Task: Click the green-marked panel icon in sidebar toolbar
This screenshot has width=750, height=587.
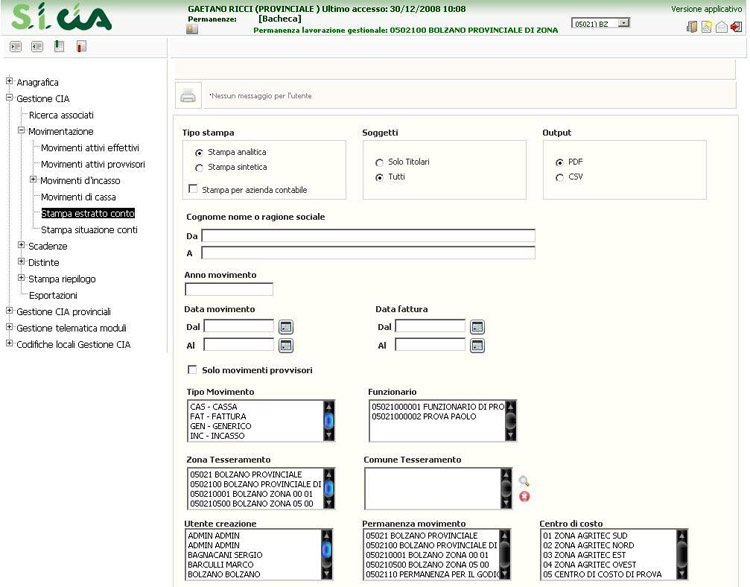Action: click(x=59, y=46)
